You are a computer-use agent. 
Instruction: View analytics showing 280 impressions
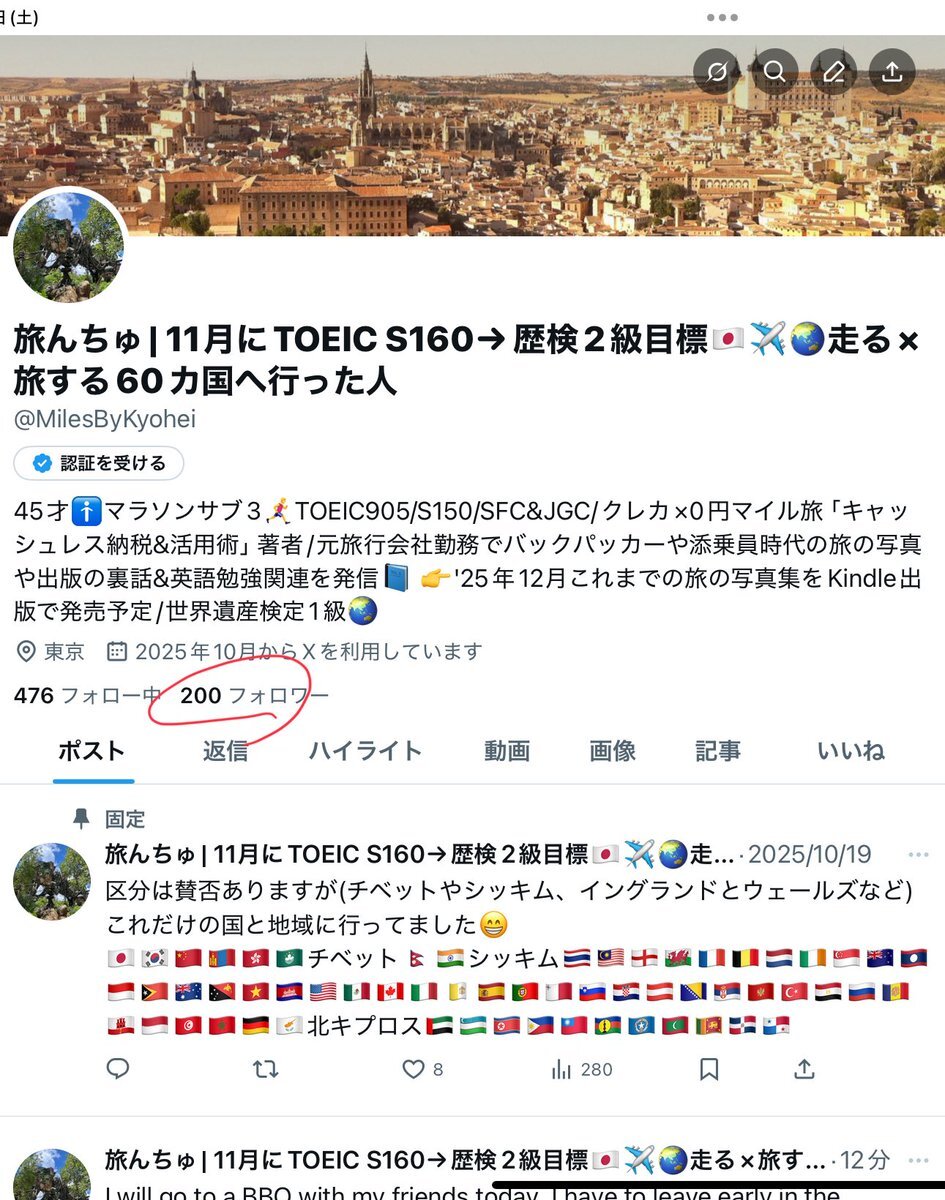(x=582, y=1069)
